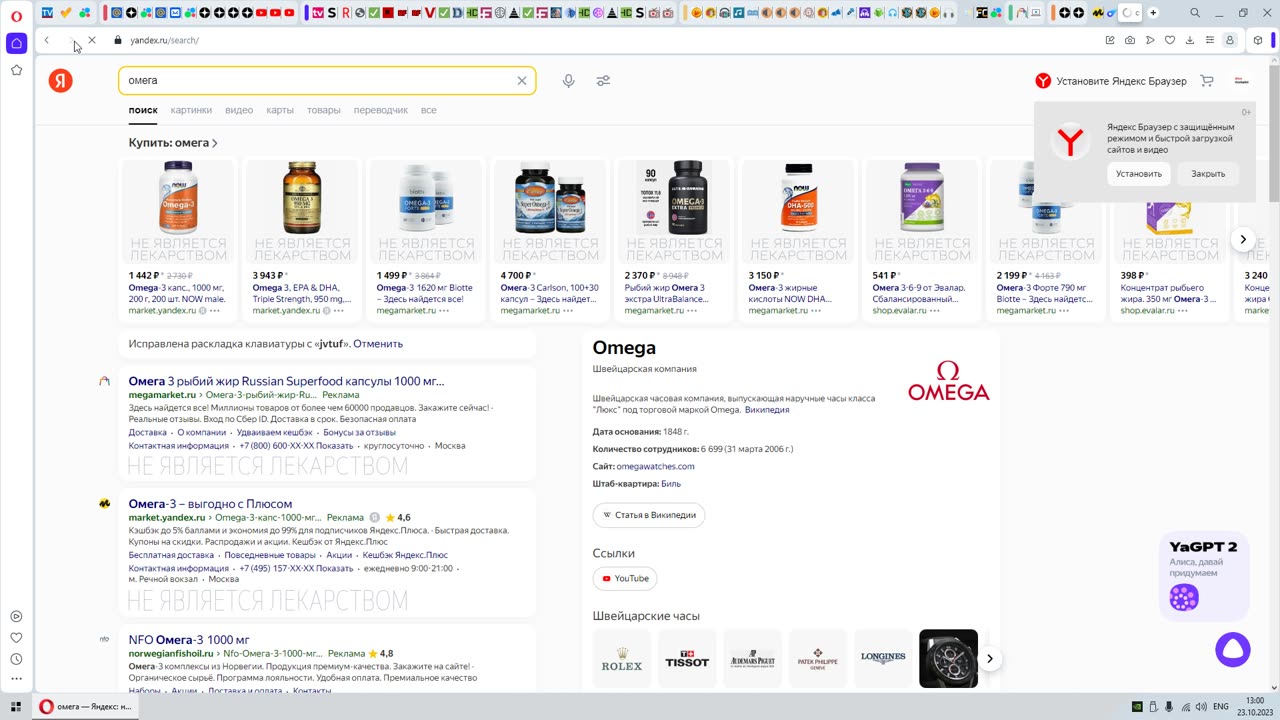The width and height of the screenshot is (1280, 720).
Task: Open the heart icon in bottom sidebar
Action: click(16, 638)
